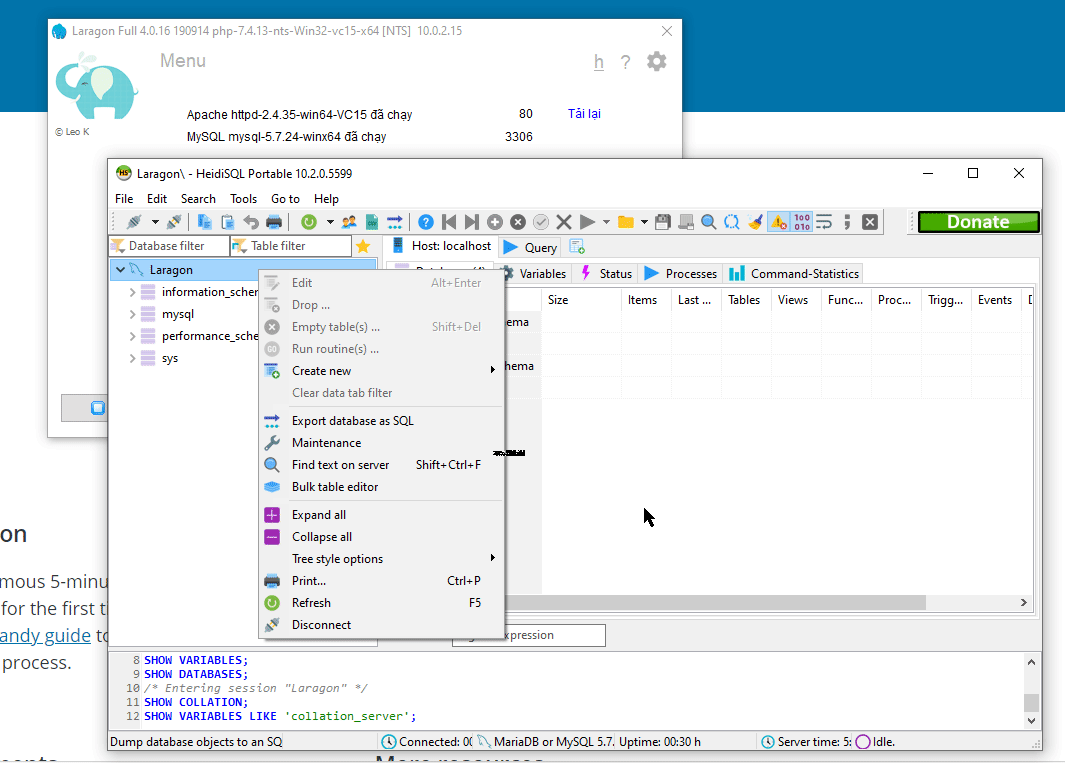Click the Replace text icon in the toolbar

pyautogui.click(x=732, y=221)
